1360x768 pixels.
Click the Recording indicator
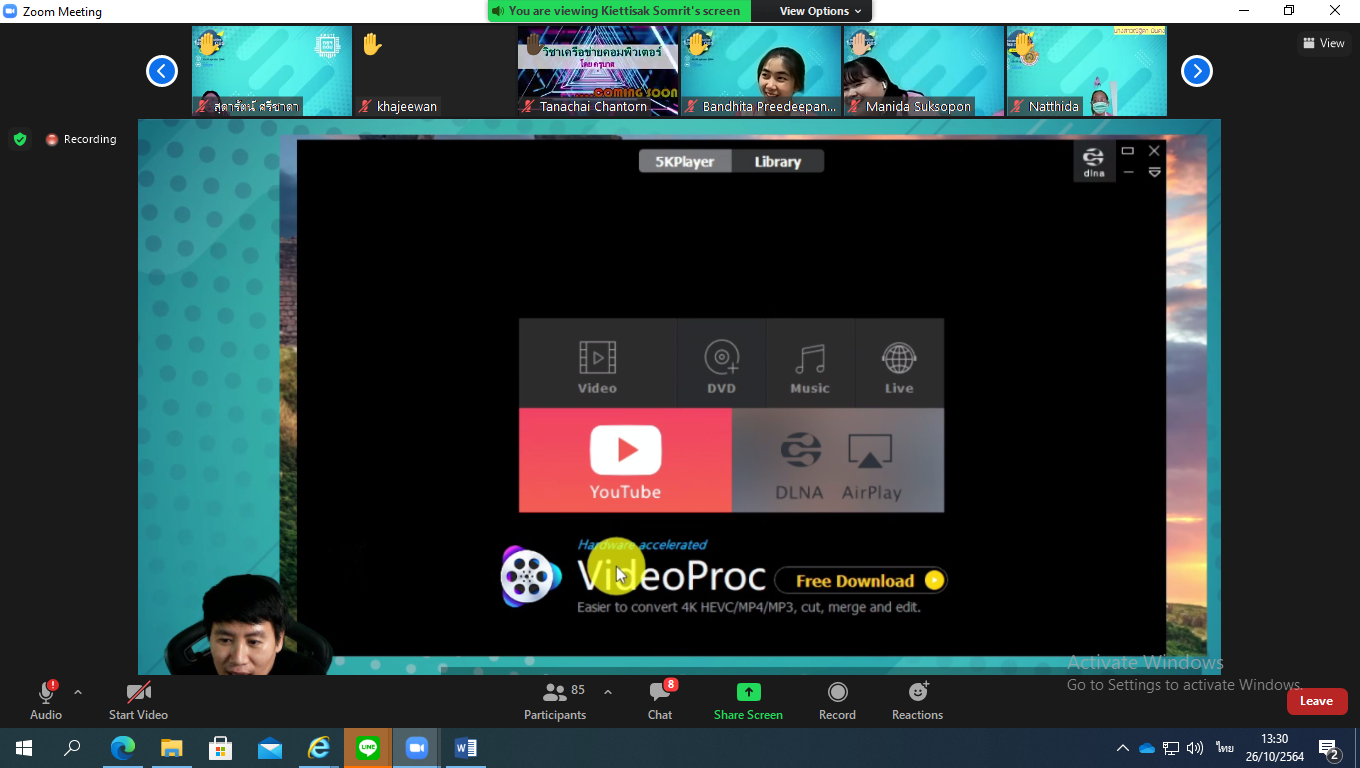pyautogui.click(x=80, y=139)
